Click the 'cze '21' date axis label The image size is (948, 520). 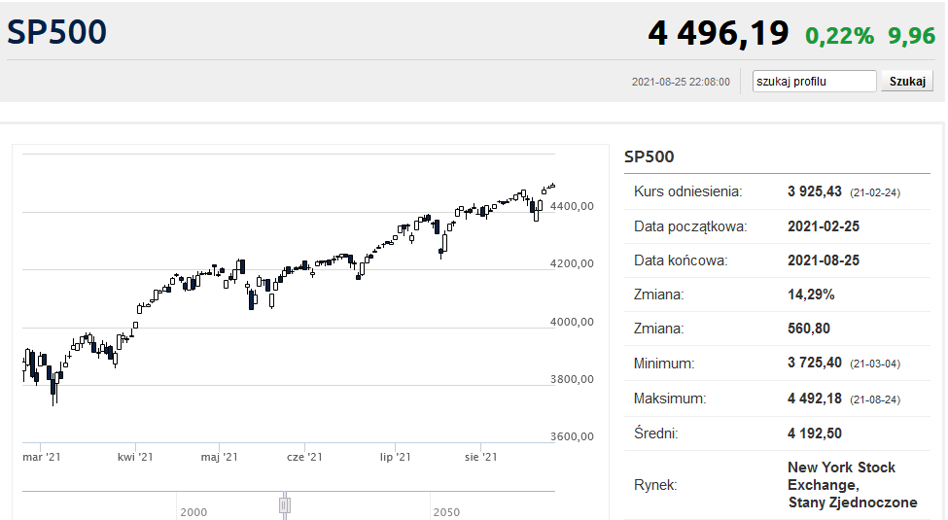click(304, 457)
